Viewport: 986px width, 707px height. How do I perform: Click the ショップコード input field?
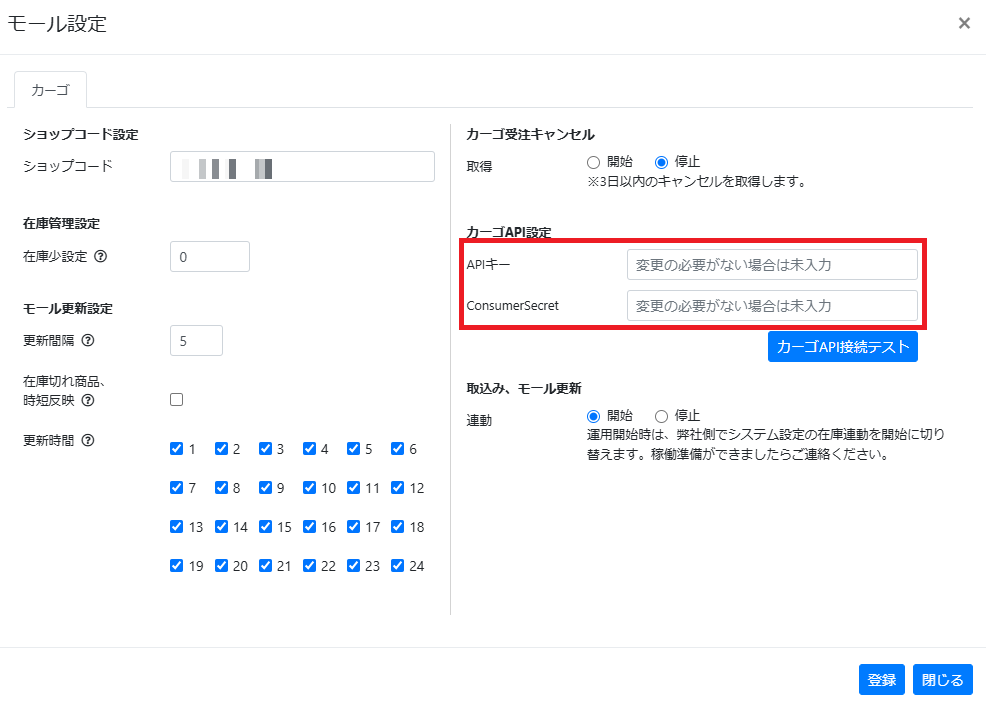[302, 167]
